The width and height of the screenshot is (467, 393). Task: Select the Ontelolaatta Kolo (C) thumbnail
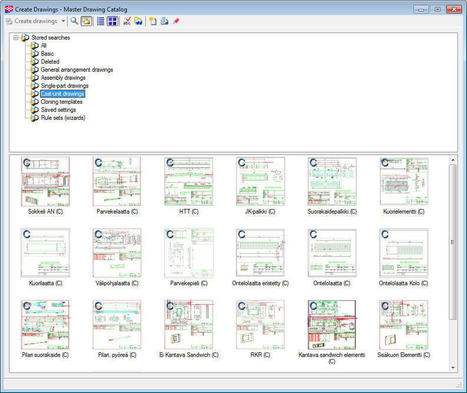coord(404,253)
